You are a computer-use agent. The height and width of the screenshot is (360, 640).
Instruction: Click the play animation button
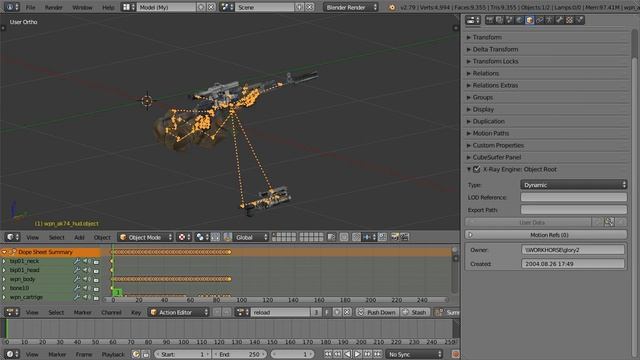[x=358, y=354]
